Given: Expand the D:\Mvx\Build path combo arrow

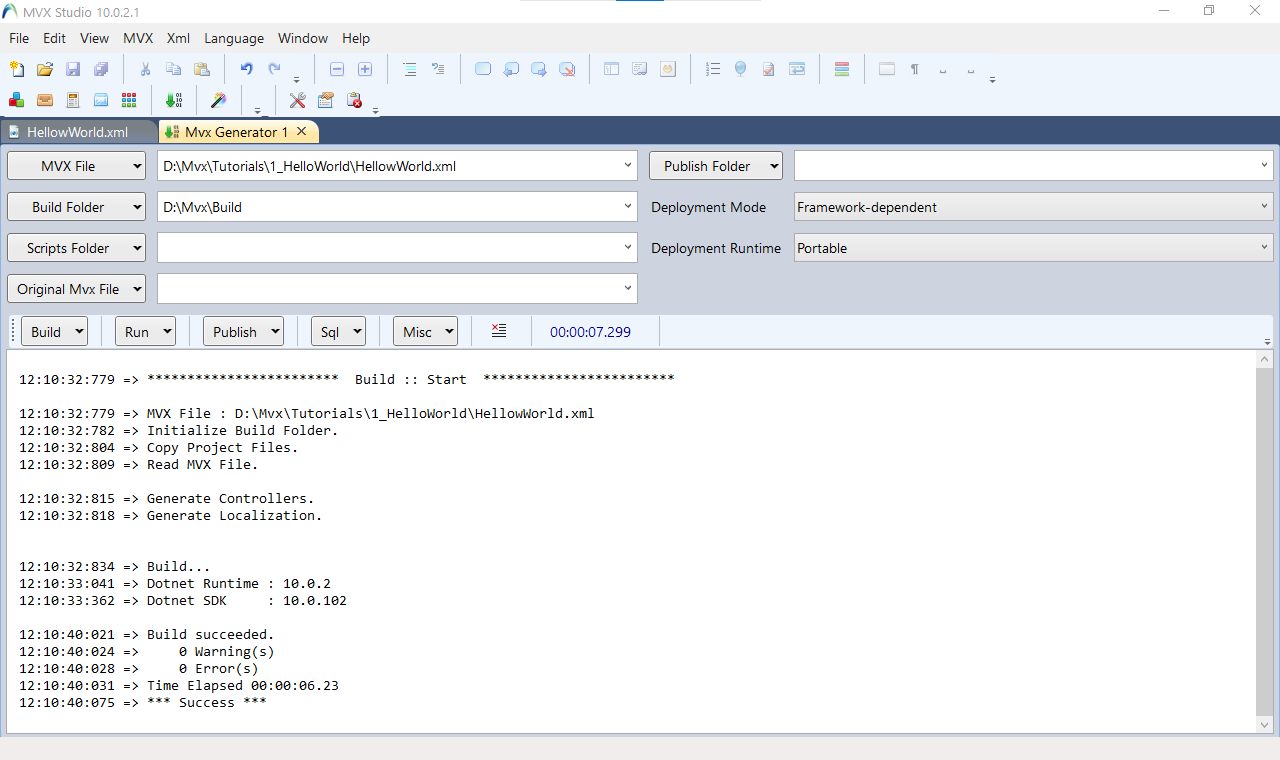Looking at the screenshot, I should tap(627, 207).
